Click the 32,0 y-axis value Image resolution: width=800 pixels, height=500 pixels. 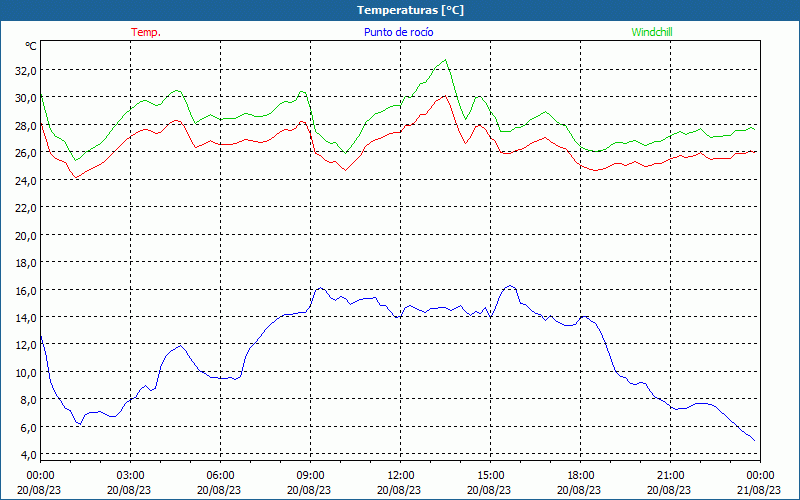[x=26, y=71]
